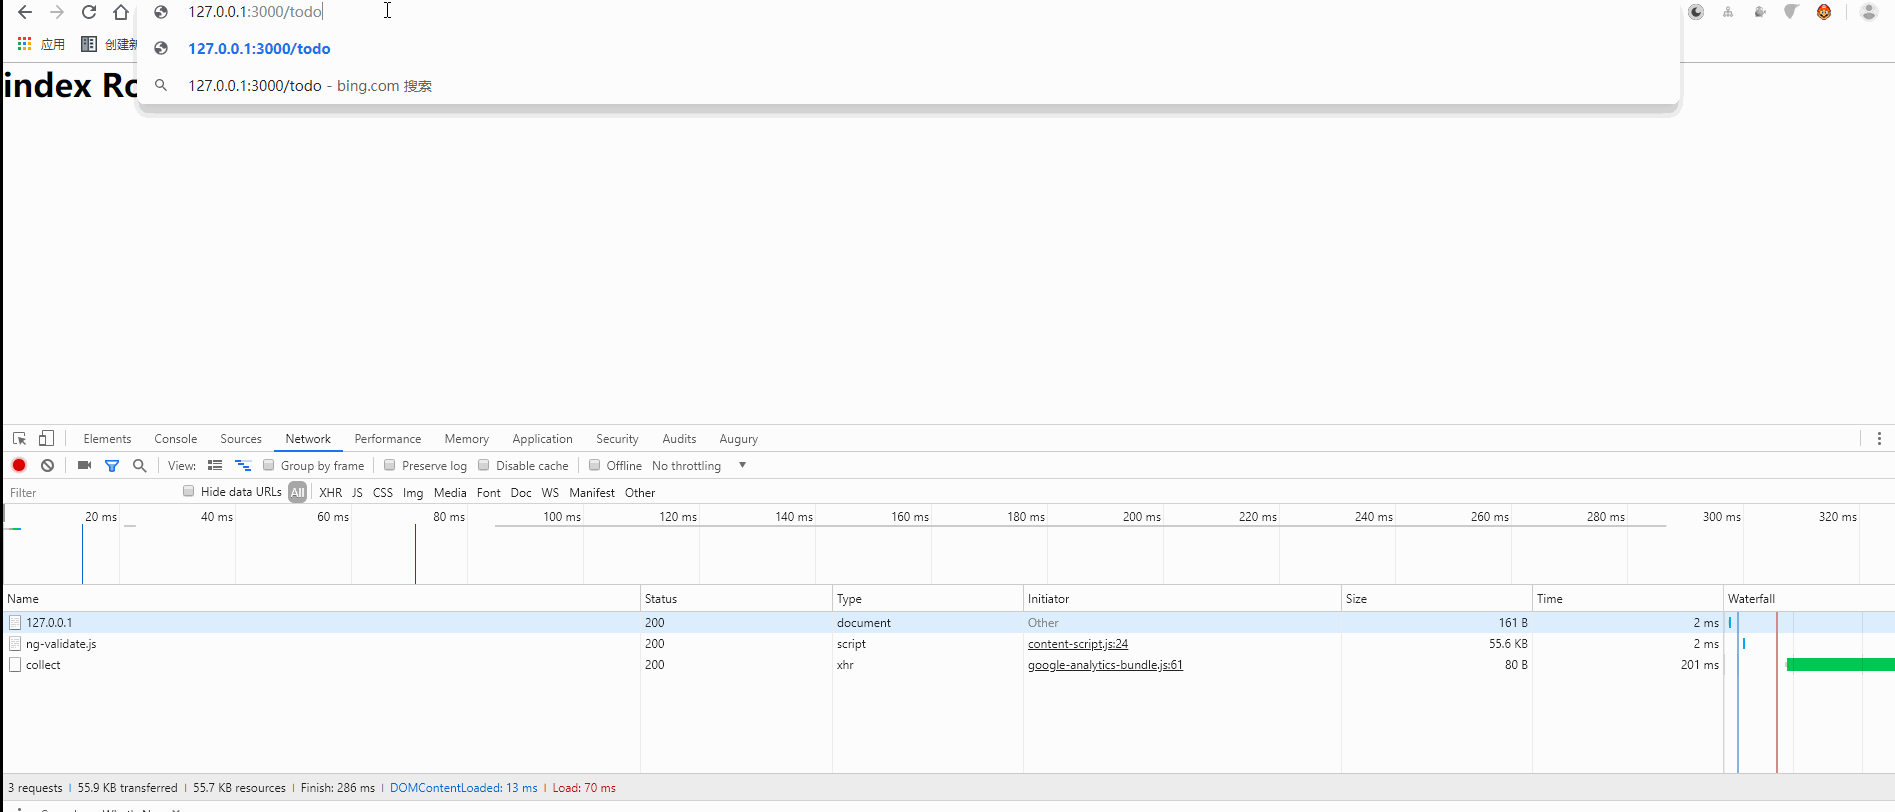Tick the Offline checkbox

pyautogui.click(x=594, y=465)
